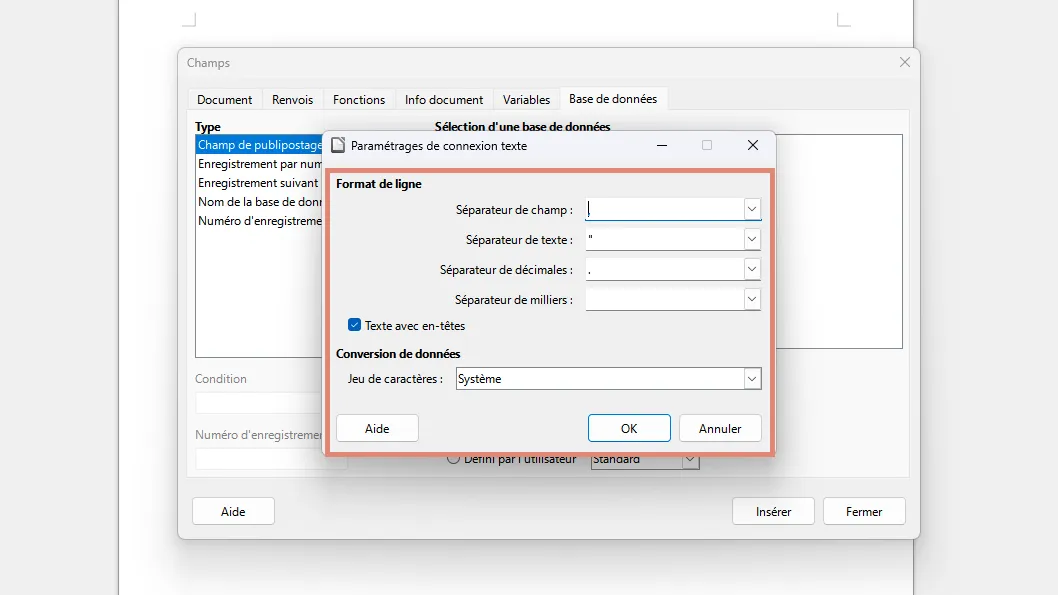Switch to the Document tab
The image size is (1058, 595).
click(225, 99)
